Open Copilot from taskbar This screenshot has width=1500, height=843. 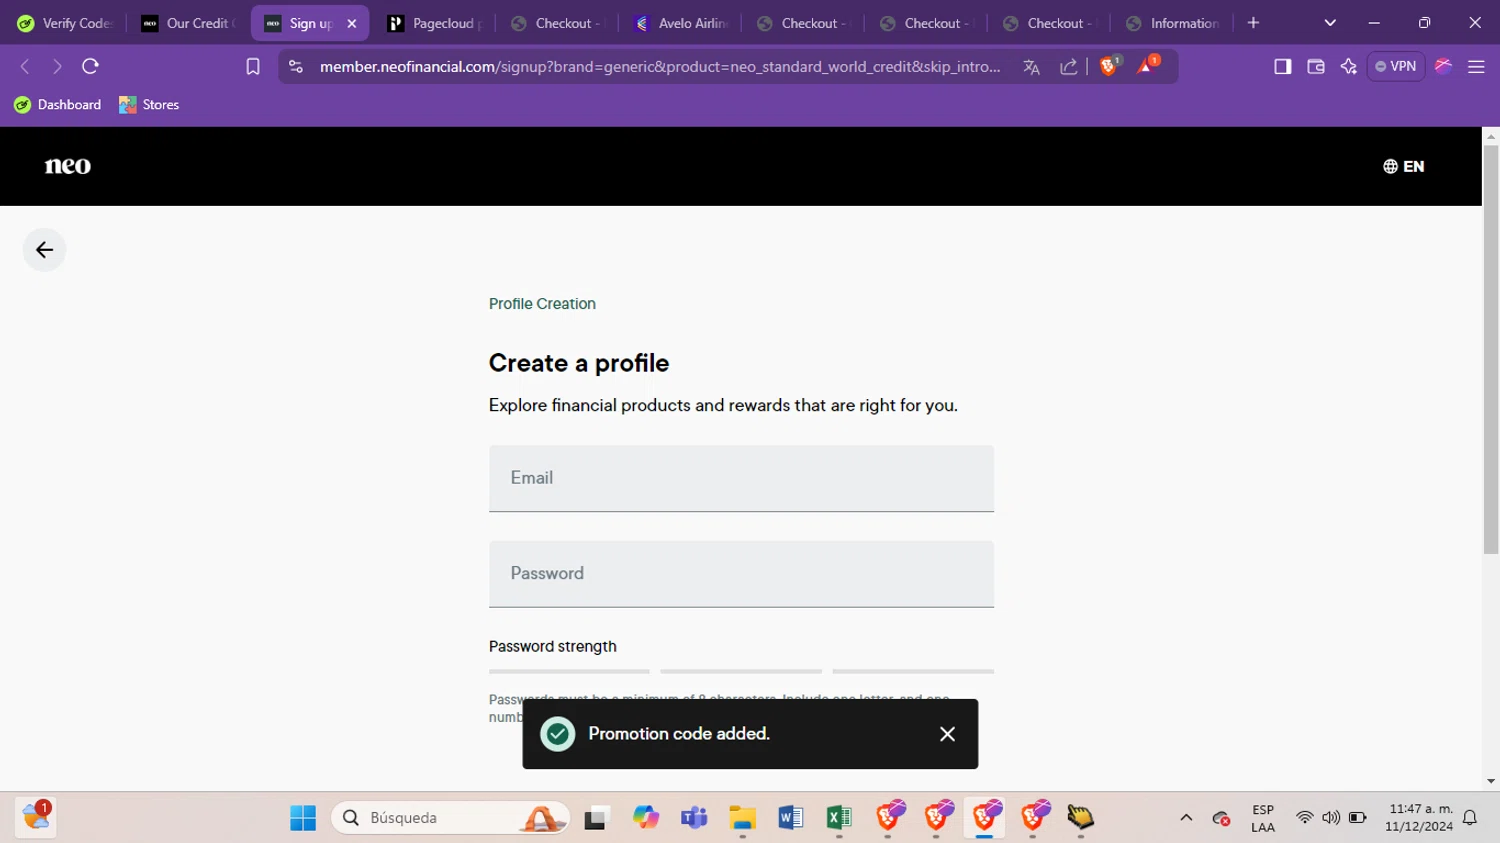coord(646,818)
